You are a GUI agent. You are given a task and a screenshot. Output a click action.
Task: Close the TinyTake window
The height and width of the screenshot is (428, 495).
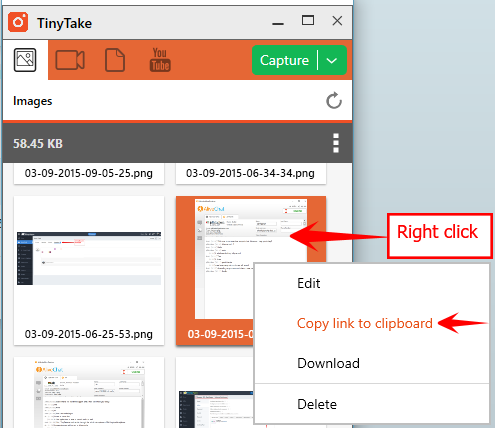coord(337,21)
